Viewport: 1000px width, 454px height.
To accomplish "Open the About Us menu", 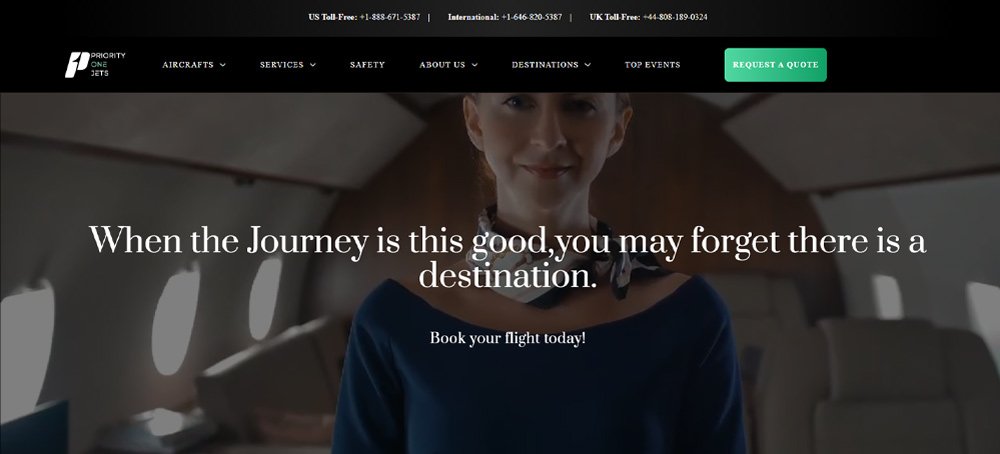I will click(x=442, y=64).
